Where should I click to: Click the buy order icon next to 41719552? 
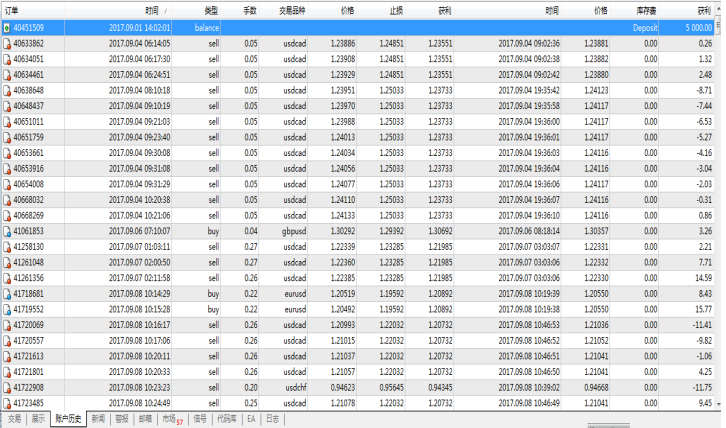point(7,309)
